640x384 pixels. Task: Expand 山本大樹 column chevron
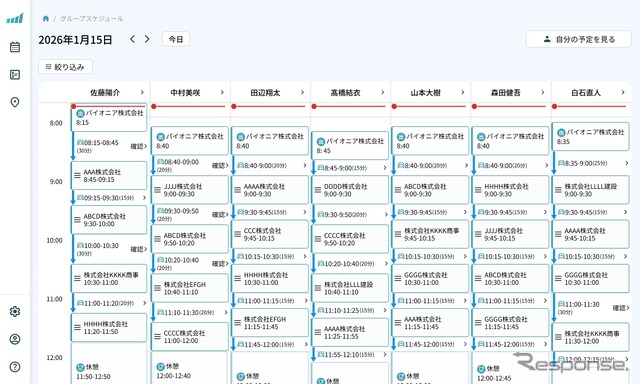(462, 92)
